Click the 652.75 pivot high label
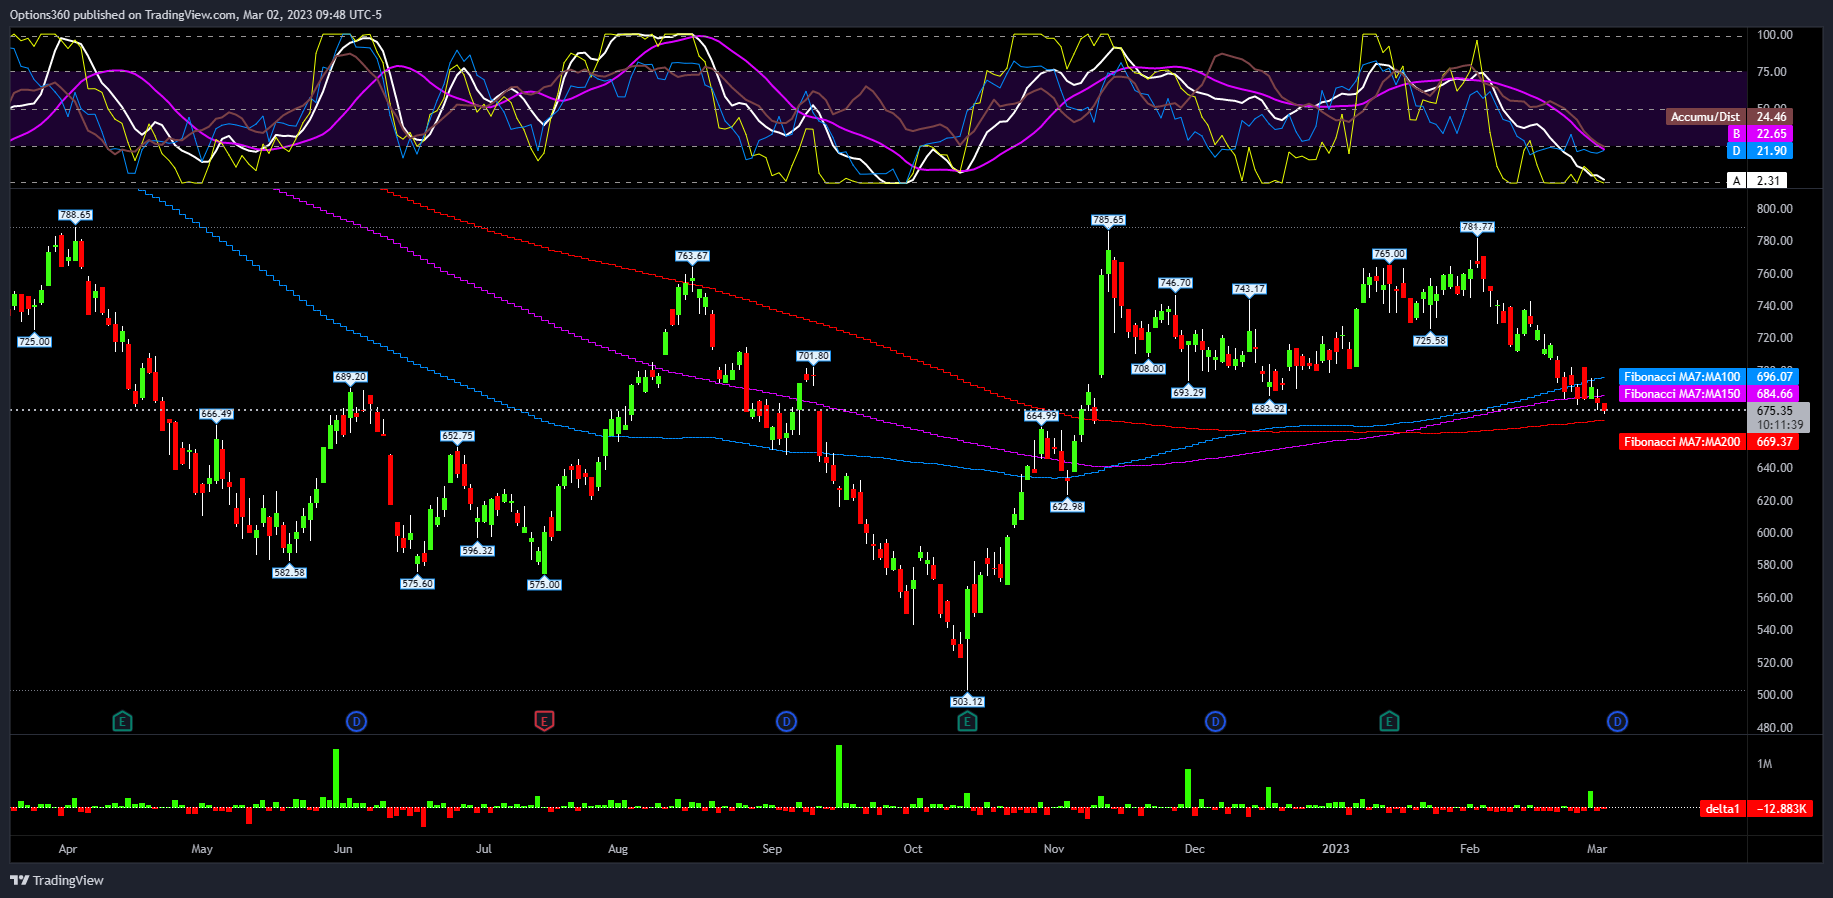Viewport: 1833px width, 898px height. click(x=457, y=436)
